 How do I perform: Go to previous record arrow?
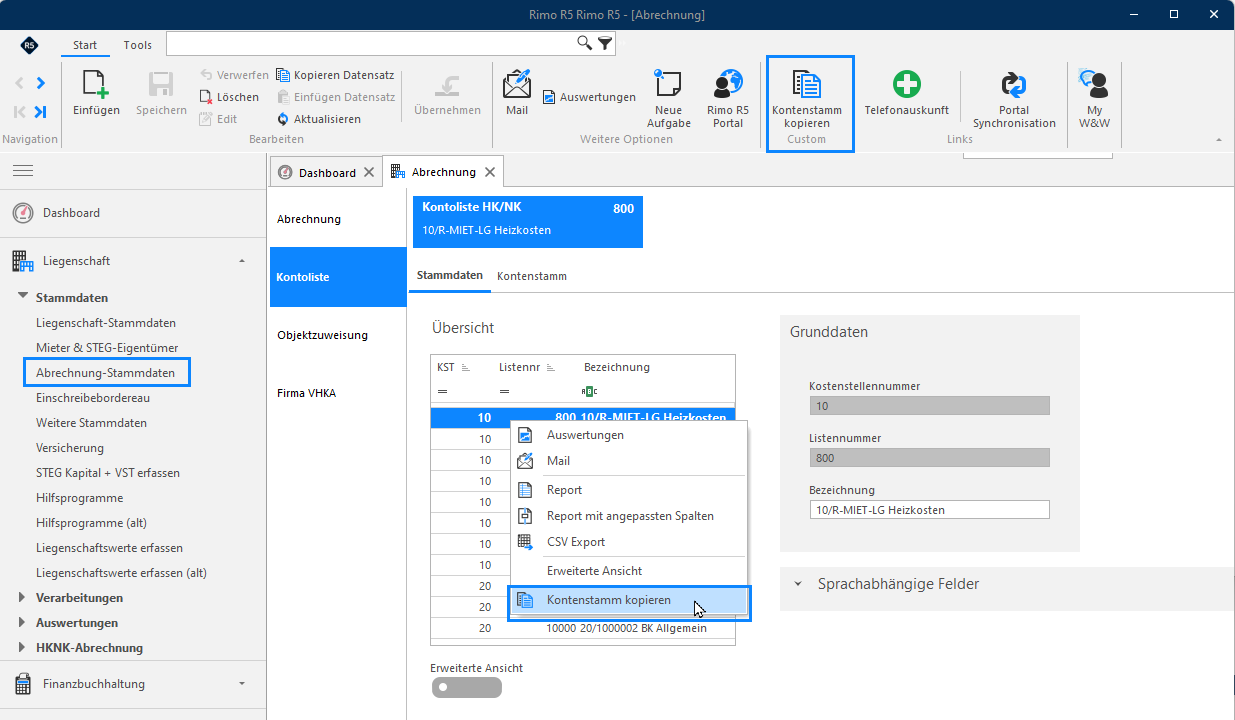pos(19,83)
